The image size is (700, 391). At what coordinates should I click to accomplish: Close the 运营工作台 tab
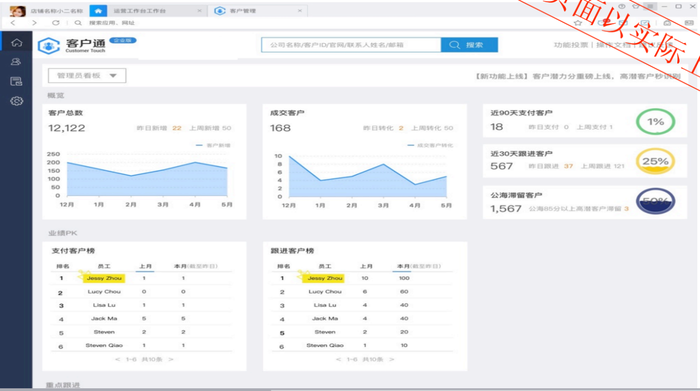coord(199,11)
